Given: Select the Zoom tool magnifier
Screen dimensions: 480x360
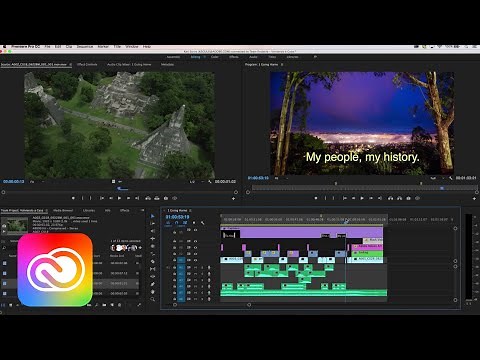Looking at the screenshot, I should pos(153,299).
